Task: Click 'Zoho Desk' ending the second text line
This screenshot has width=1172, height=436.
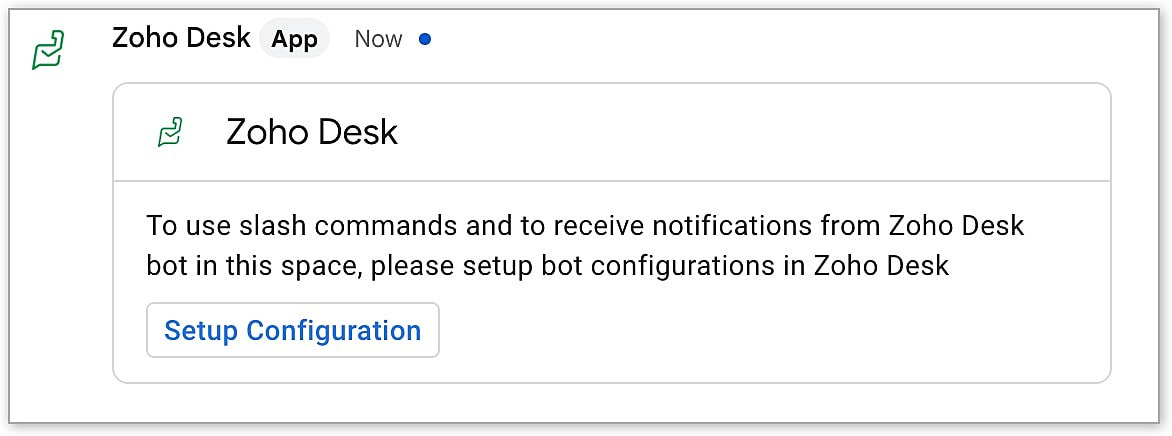Action: pyautogui.click(x=881, y=266)
